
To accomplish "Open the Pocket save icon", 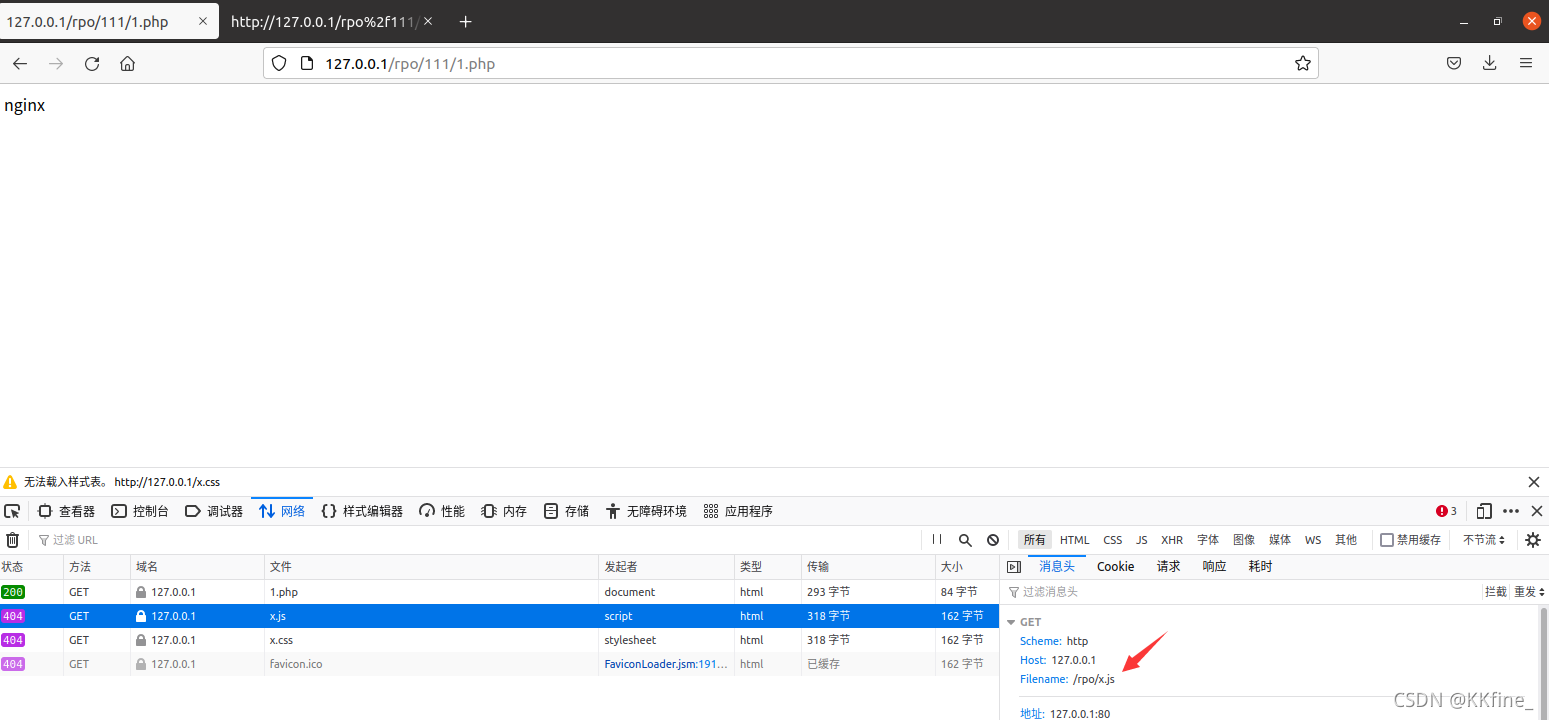I will (1454, 63).
